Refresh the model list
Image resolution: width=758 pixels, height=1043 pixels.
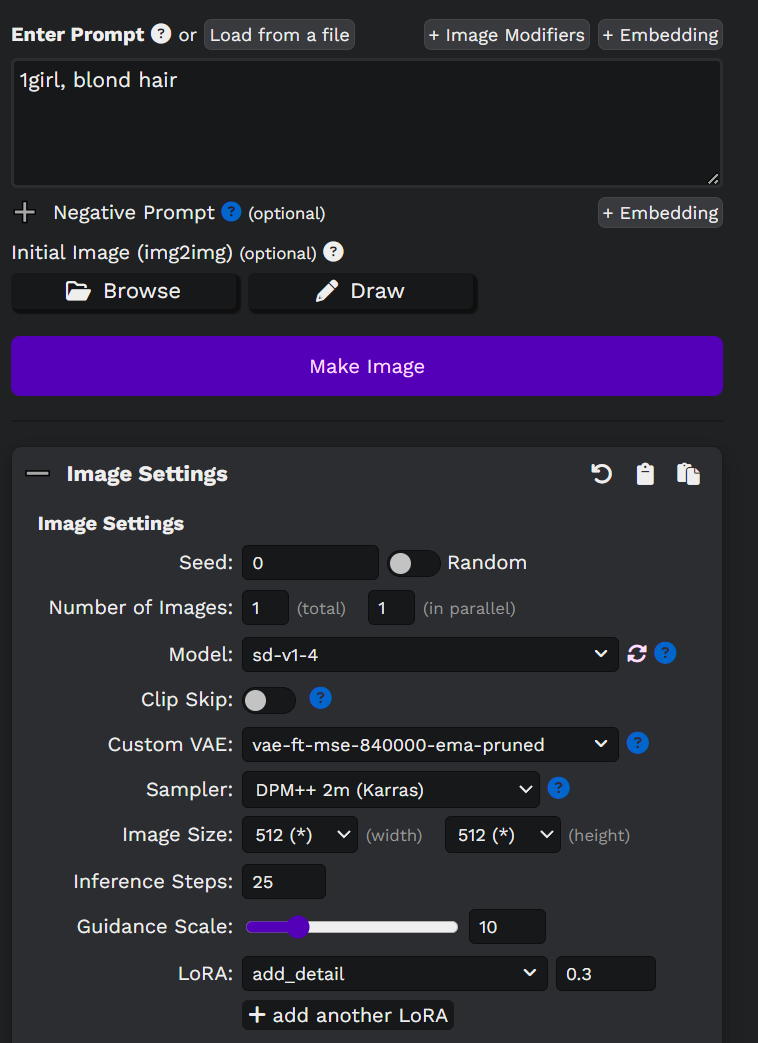[x=638, y=653]
